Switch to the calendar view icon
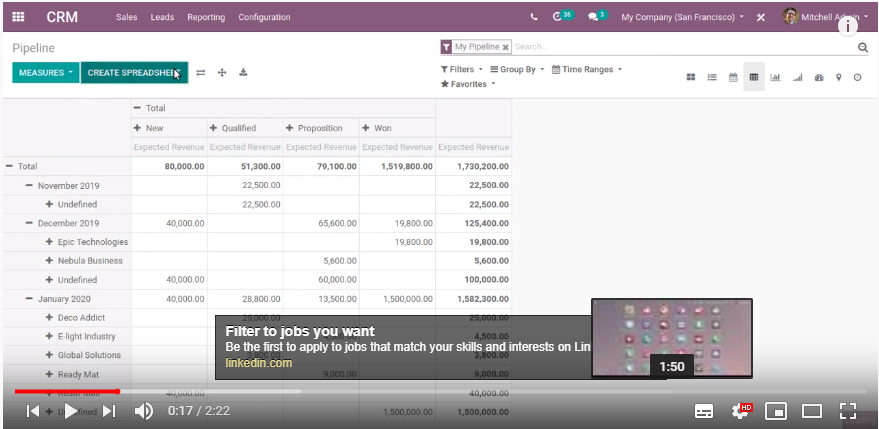The height and width of the screenshot is (429, 879). tap(733, 77)
